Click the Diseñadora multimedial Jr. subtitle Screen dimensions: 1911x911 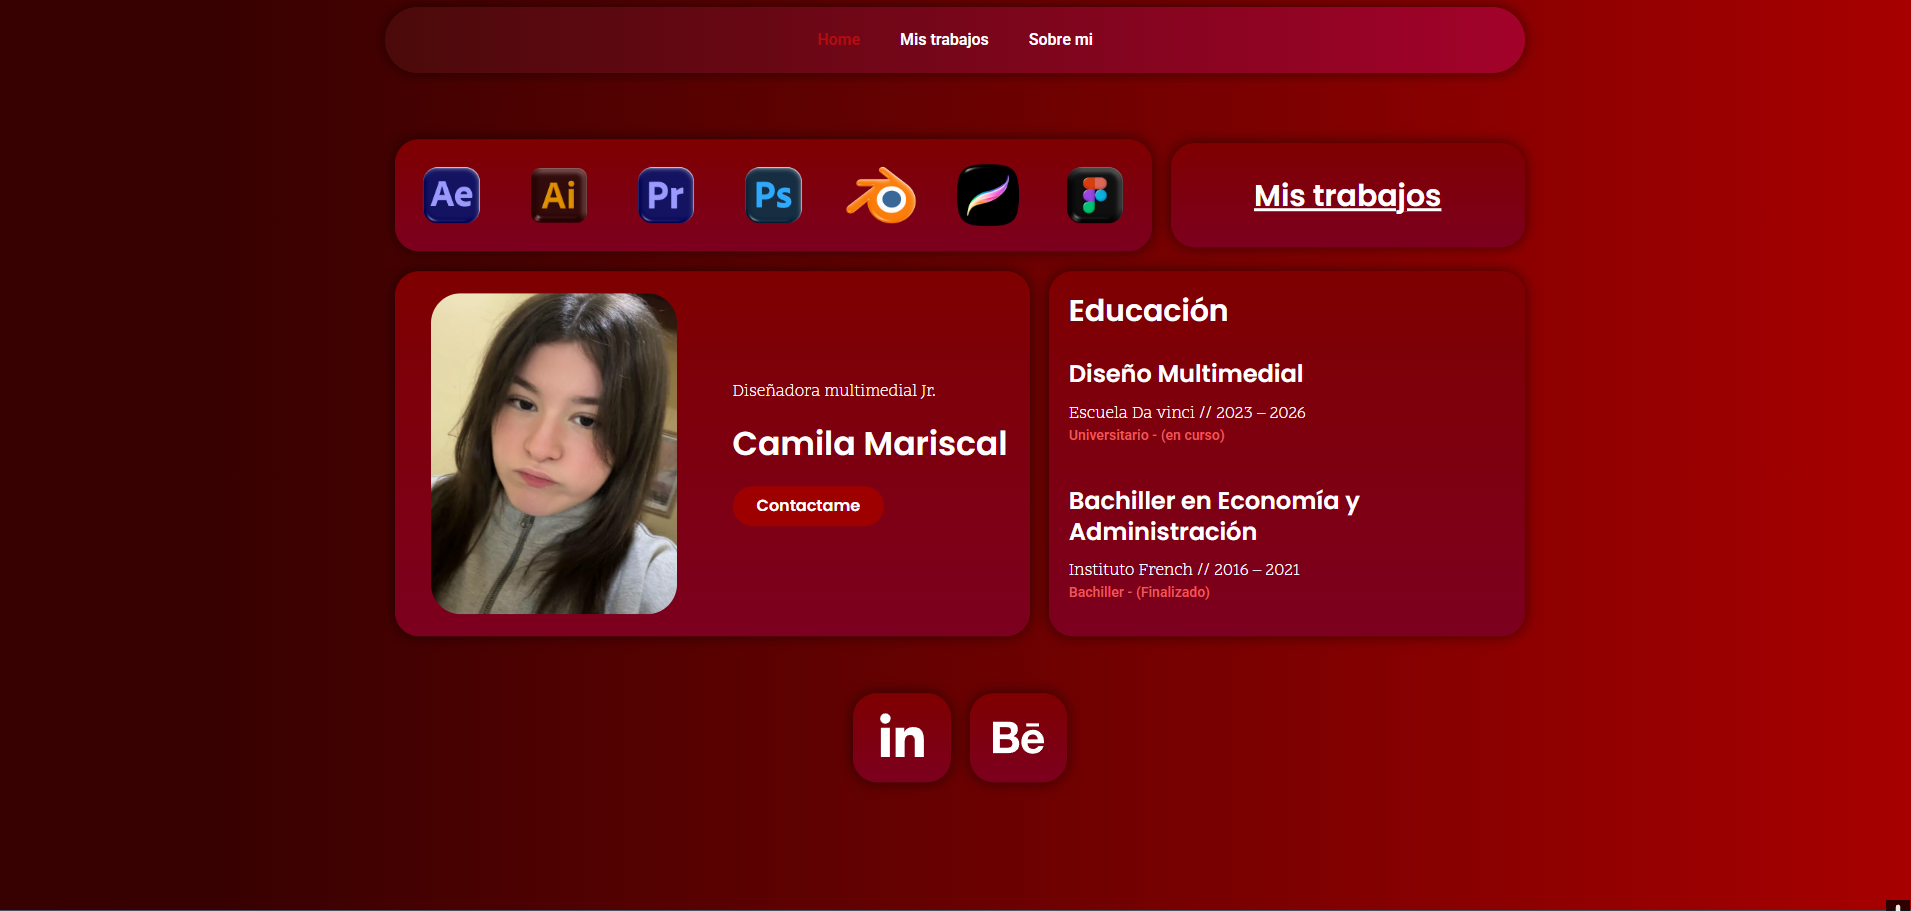[834, 390]
